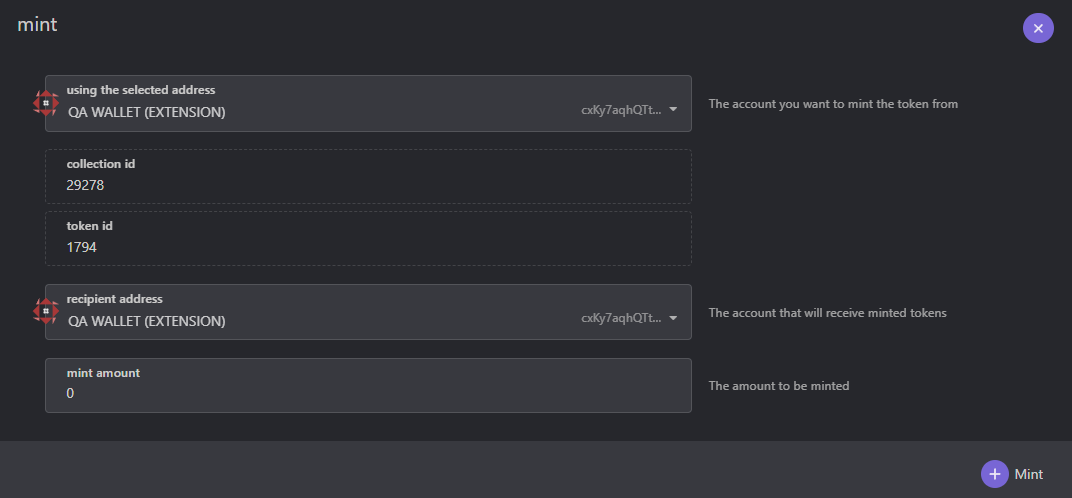Click the token id field showing 1794
Image resolution: width=1072 pixels, height=498 pixels.
pos(368,238)
